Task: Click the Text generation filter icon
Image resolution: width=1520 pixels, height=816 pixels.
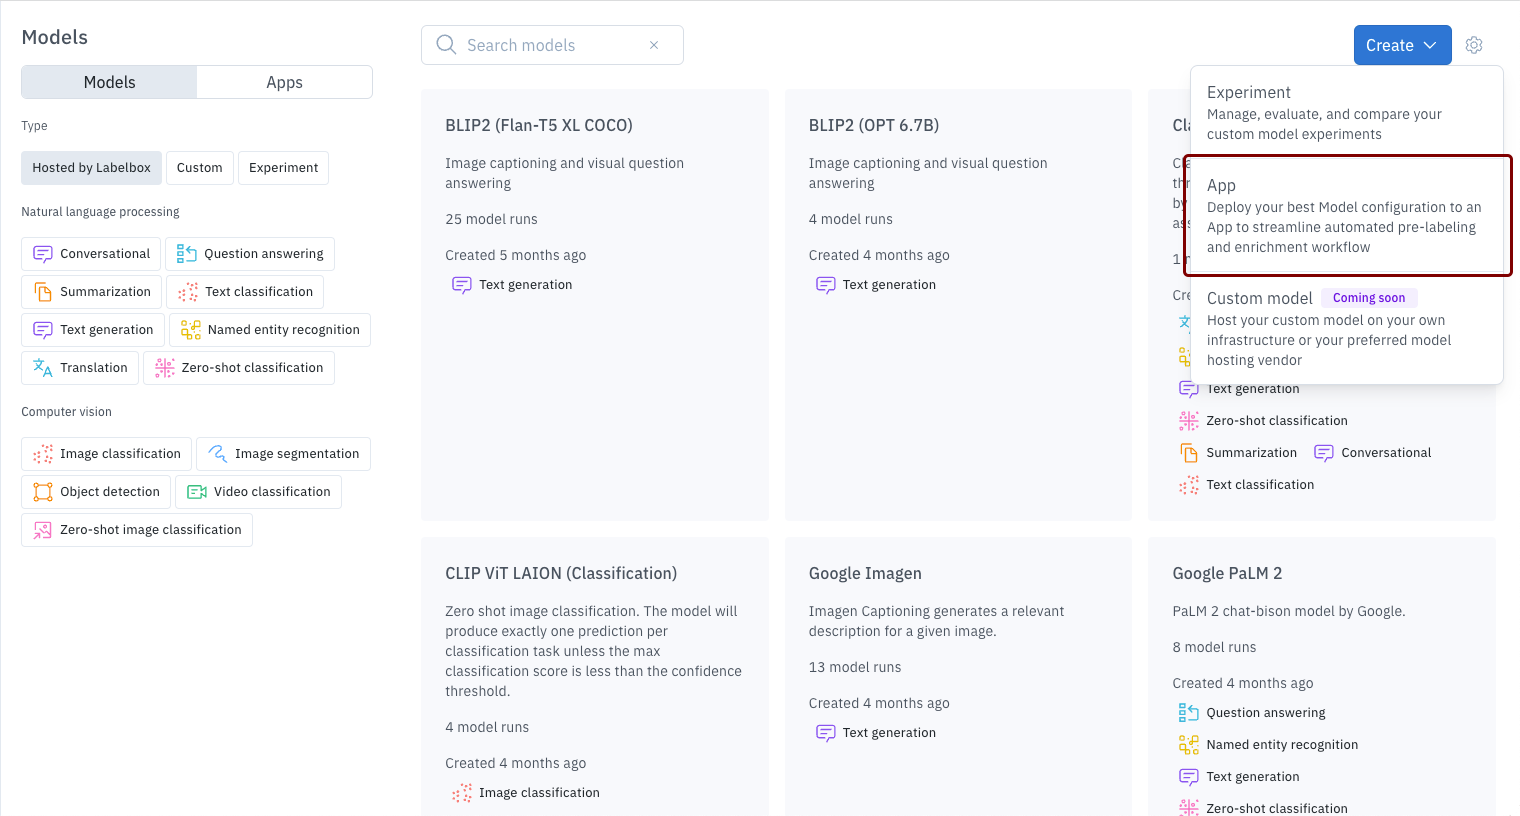Action: tap(43, 330)
